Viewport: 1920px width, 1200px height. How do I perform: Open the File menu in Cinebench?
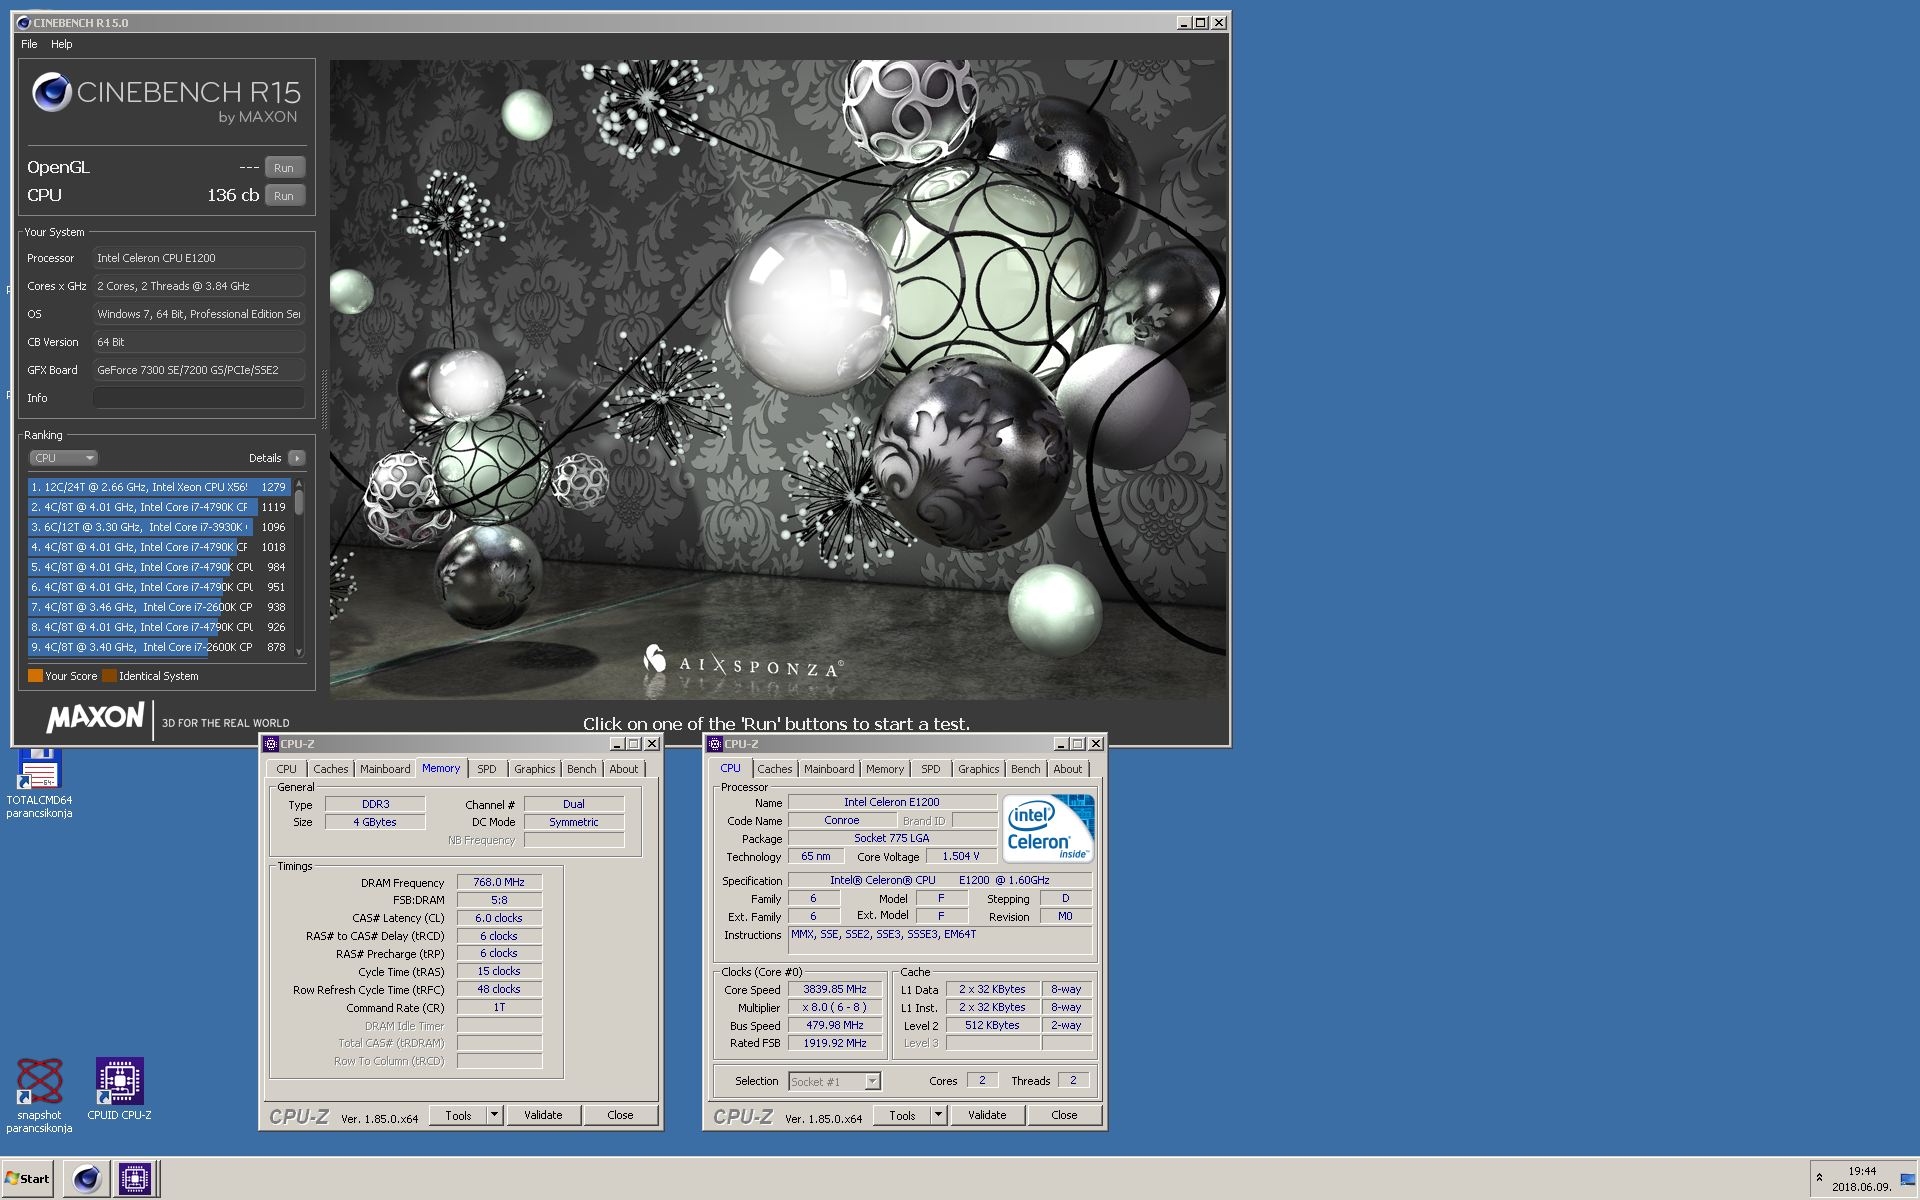click(x=29, y=44)
